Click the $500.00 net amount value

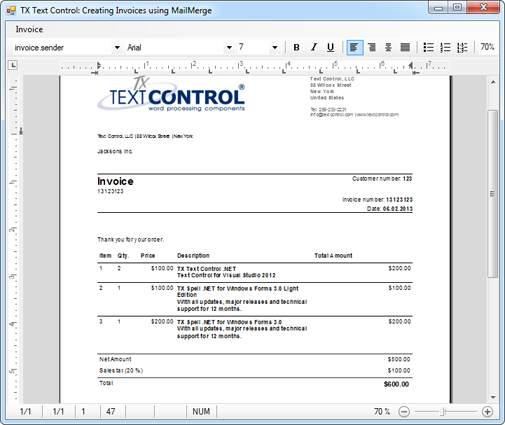click(399, 359)
